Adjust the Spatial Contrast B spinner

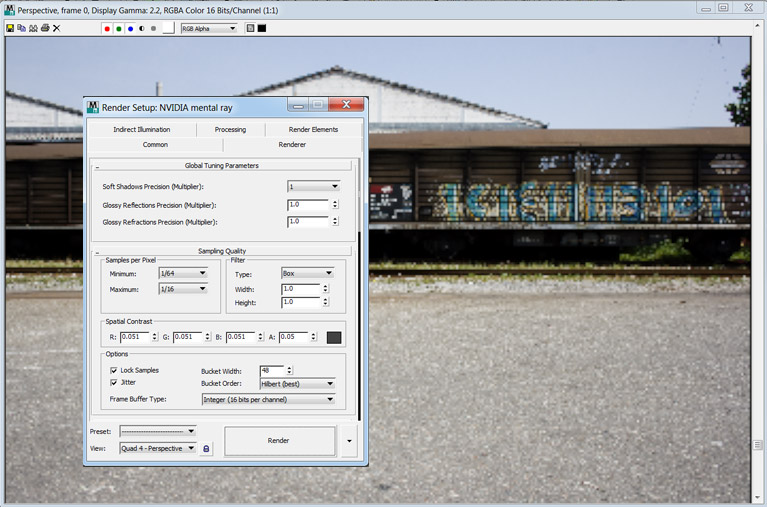point(261,337)
